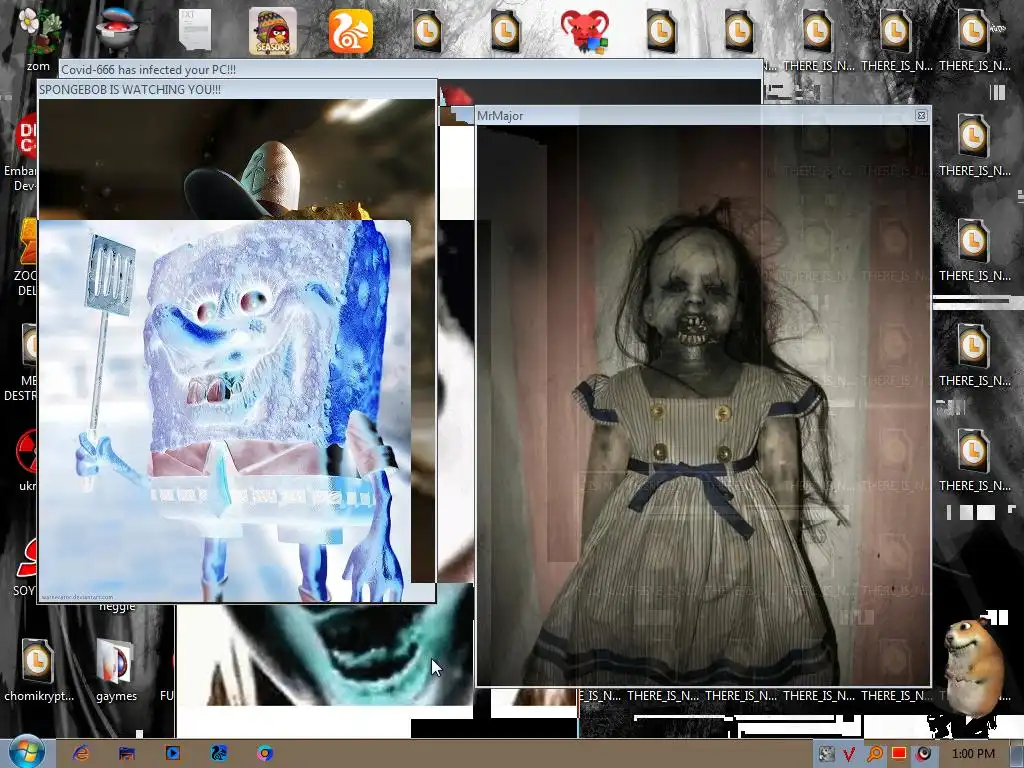Open the red Embarcadero Dev desktop icon
Viewport: 1024px width, 768px height.
pyautogui.click(x=25, y=153)
